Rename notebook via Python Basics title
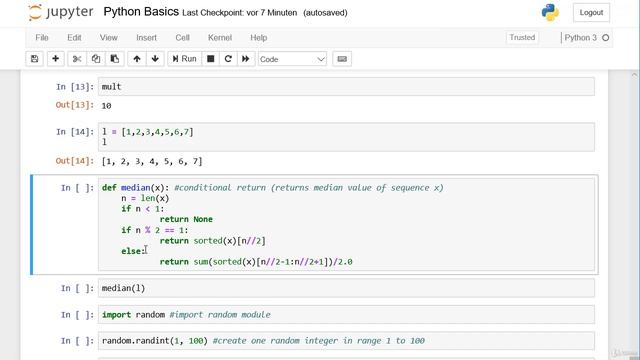 tap(141, 12)
